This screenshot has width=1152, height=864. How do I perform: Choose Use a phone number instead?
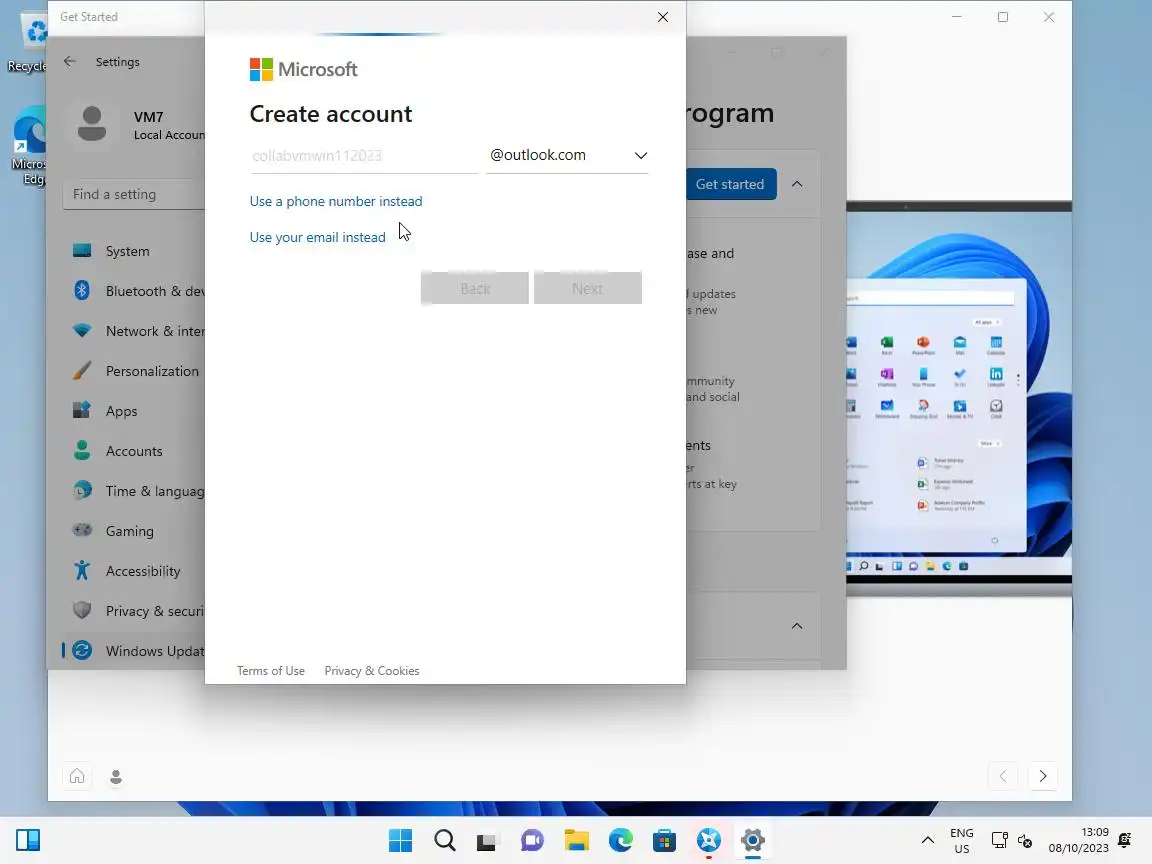point(336,201)
